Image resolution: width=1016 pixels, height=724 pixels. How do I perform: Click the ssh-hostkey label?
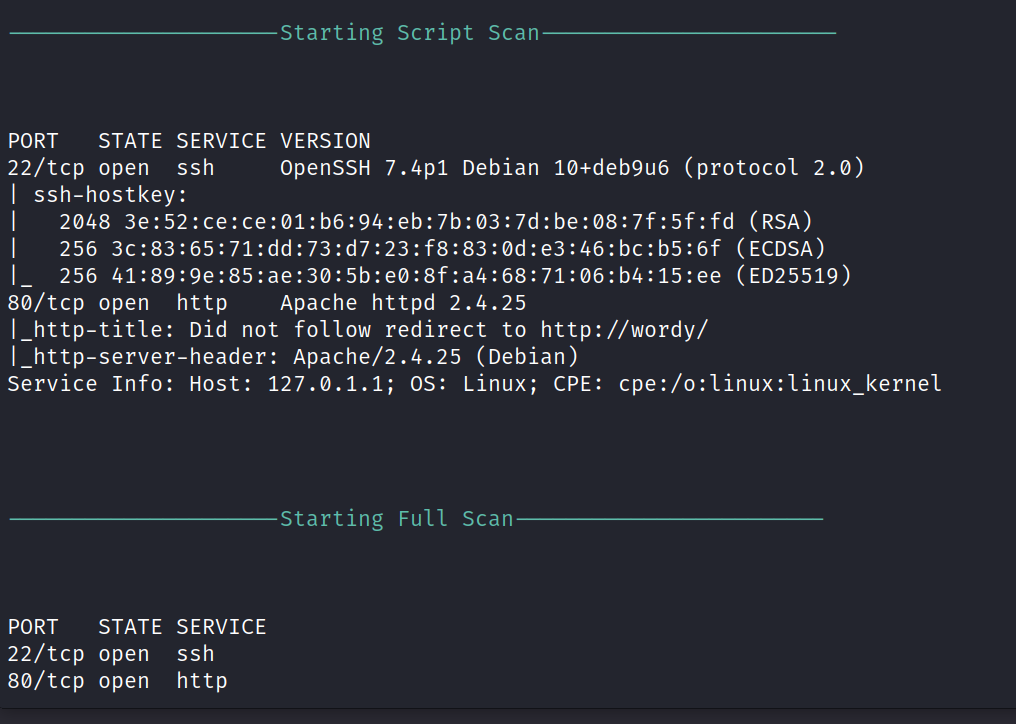[x=110, y=194]
